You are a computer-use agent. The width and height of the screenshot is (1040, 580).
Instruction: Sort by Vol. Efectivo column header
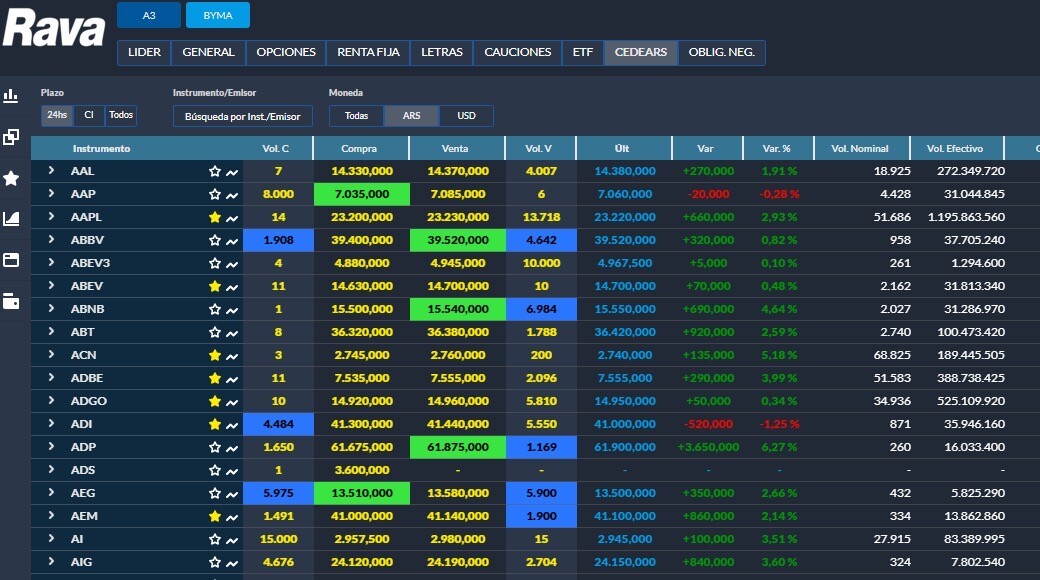[x=955, y=149]
